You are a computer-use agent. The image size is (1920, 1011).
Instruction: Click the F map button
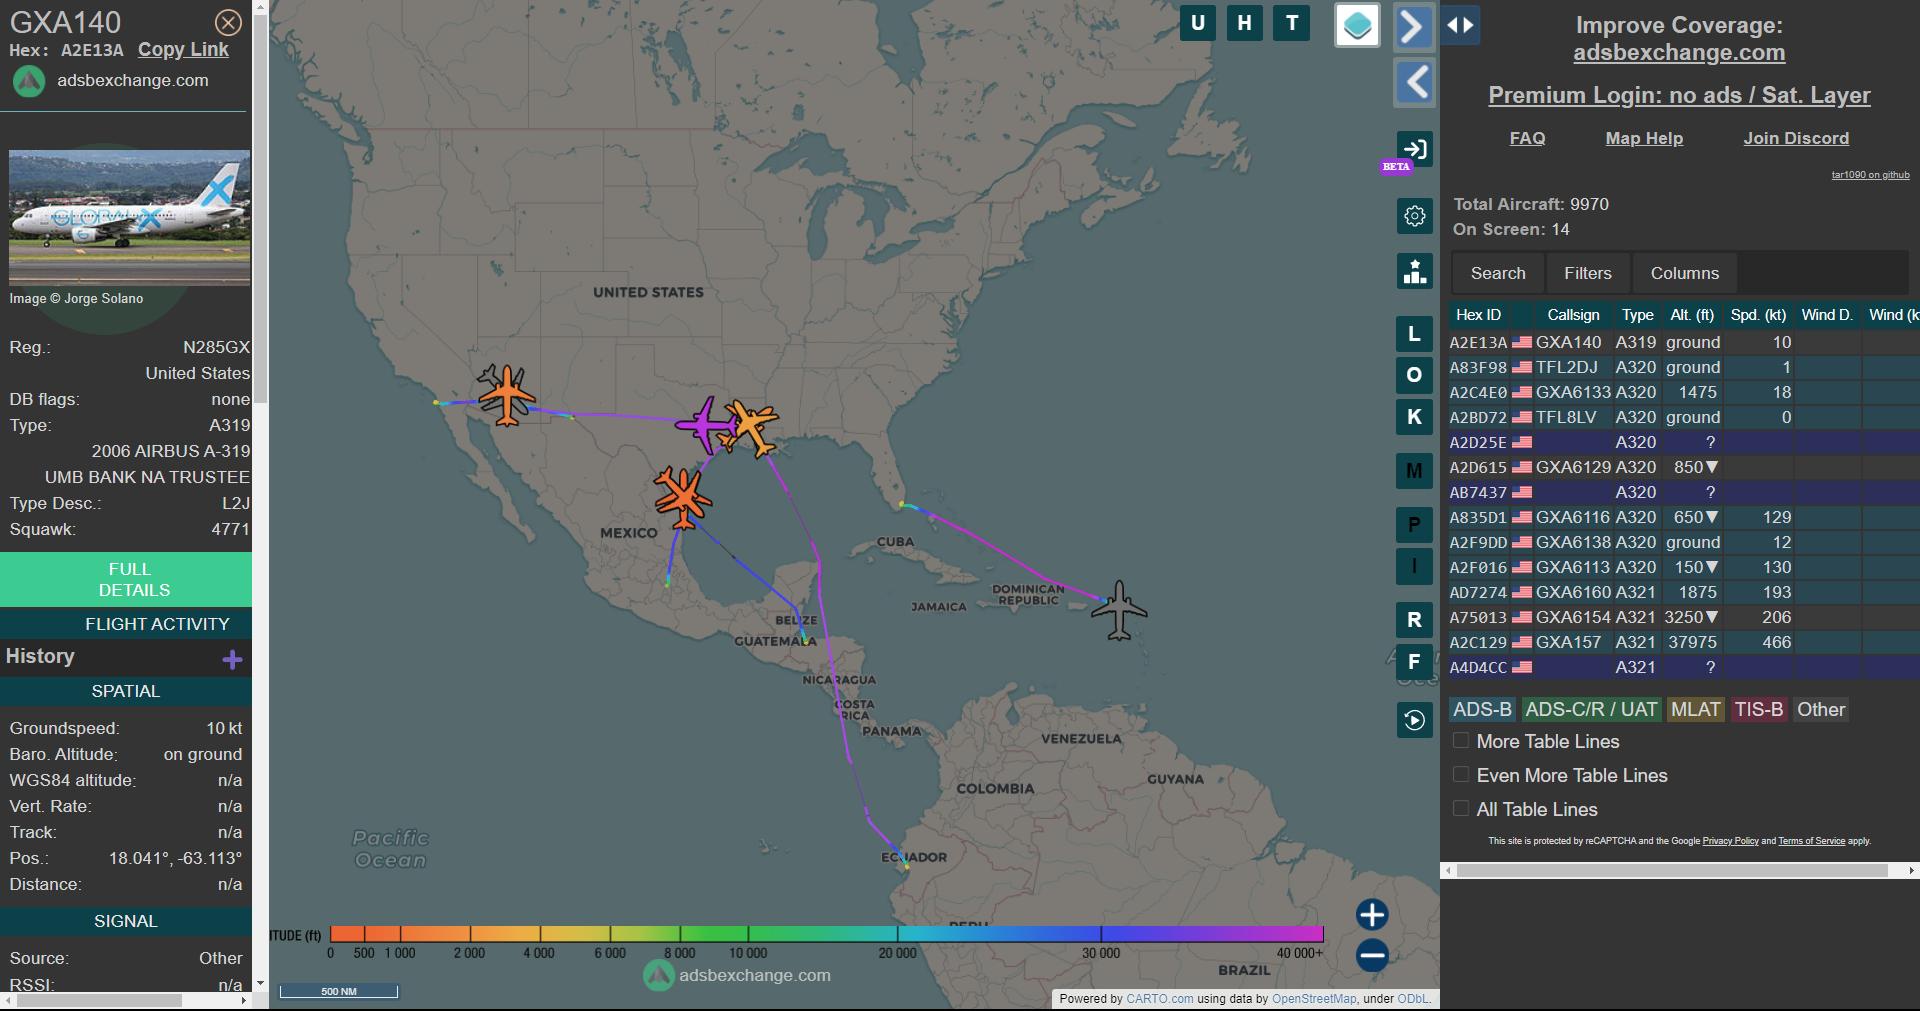(x=1414, y=661)
